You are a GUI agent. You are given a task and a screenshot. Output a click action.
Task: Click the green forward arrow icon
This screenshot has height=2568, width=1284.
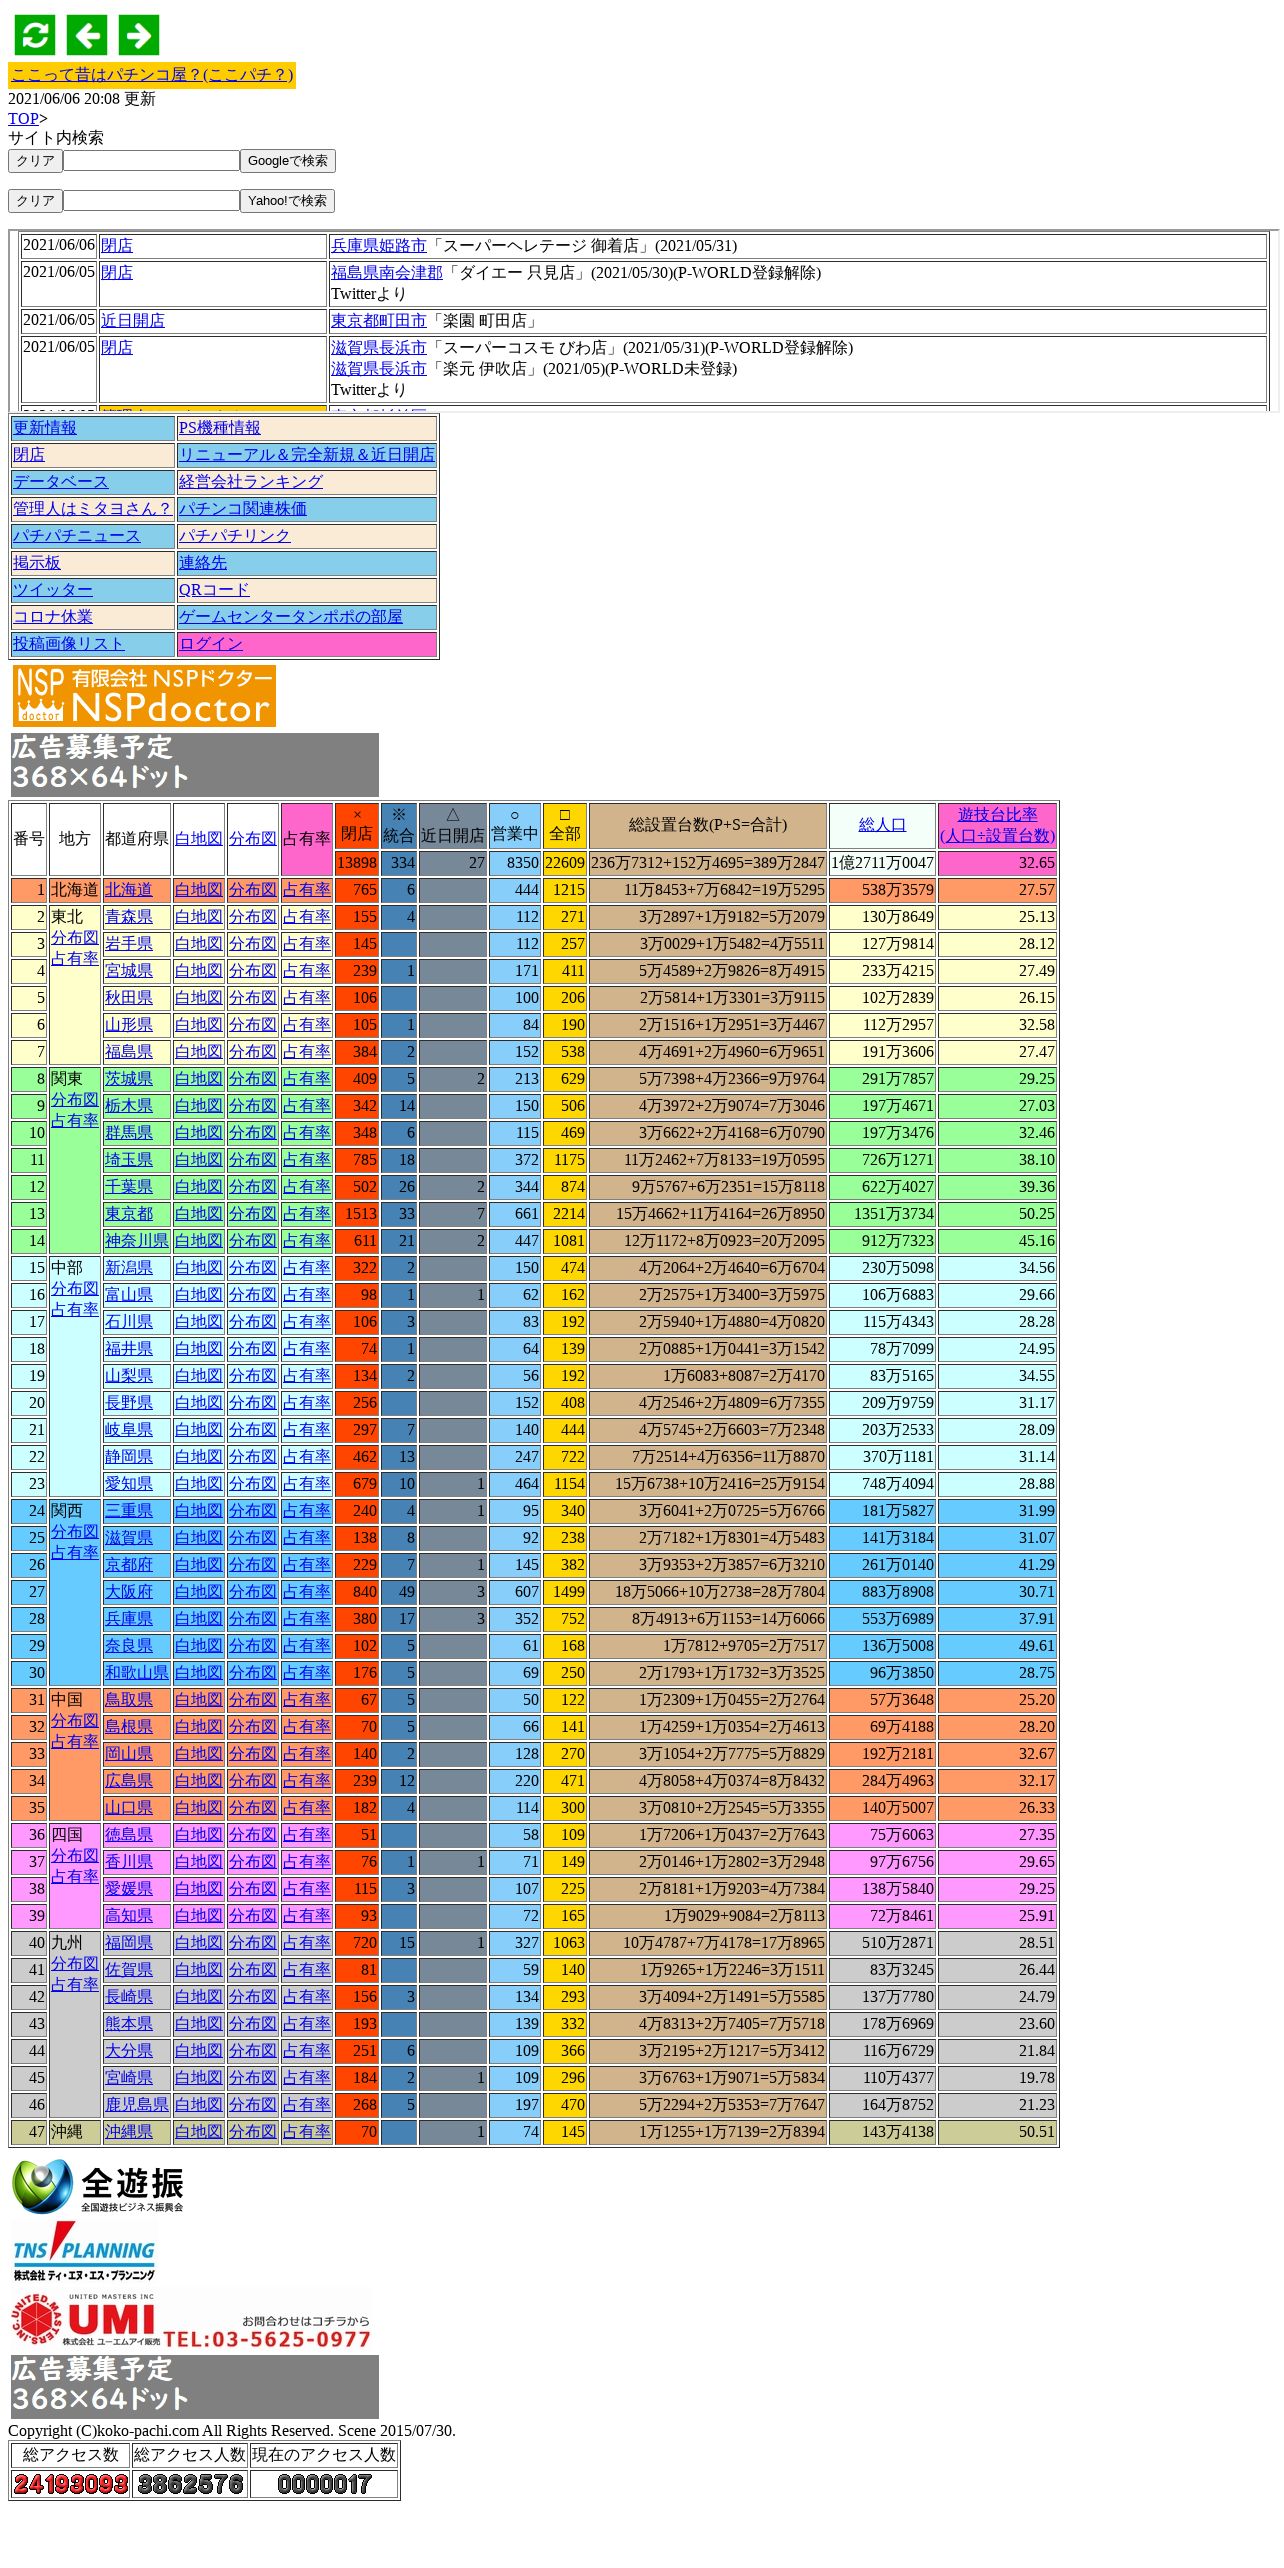(x=139, y=35)
